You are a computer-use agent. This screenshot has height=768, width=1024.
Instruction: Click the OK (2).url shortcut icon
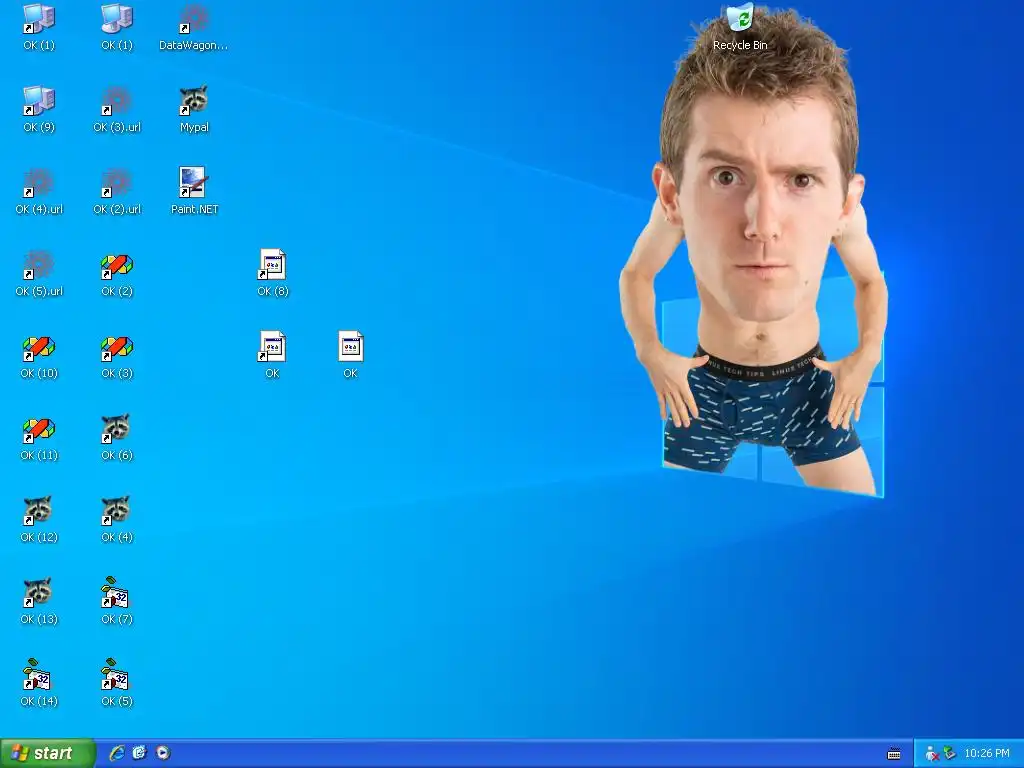pyautogui.click(x=117, y=191)
